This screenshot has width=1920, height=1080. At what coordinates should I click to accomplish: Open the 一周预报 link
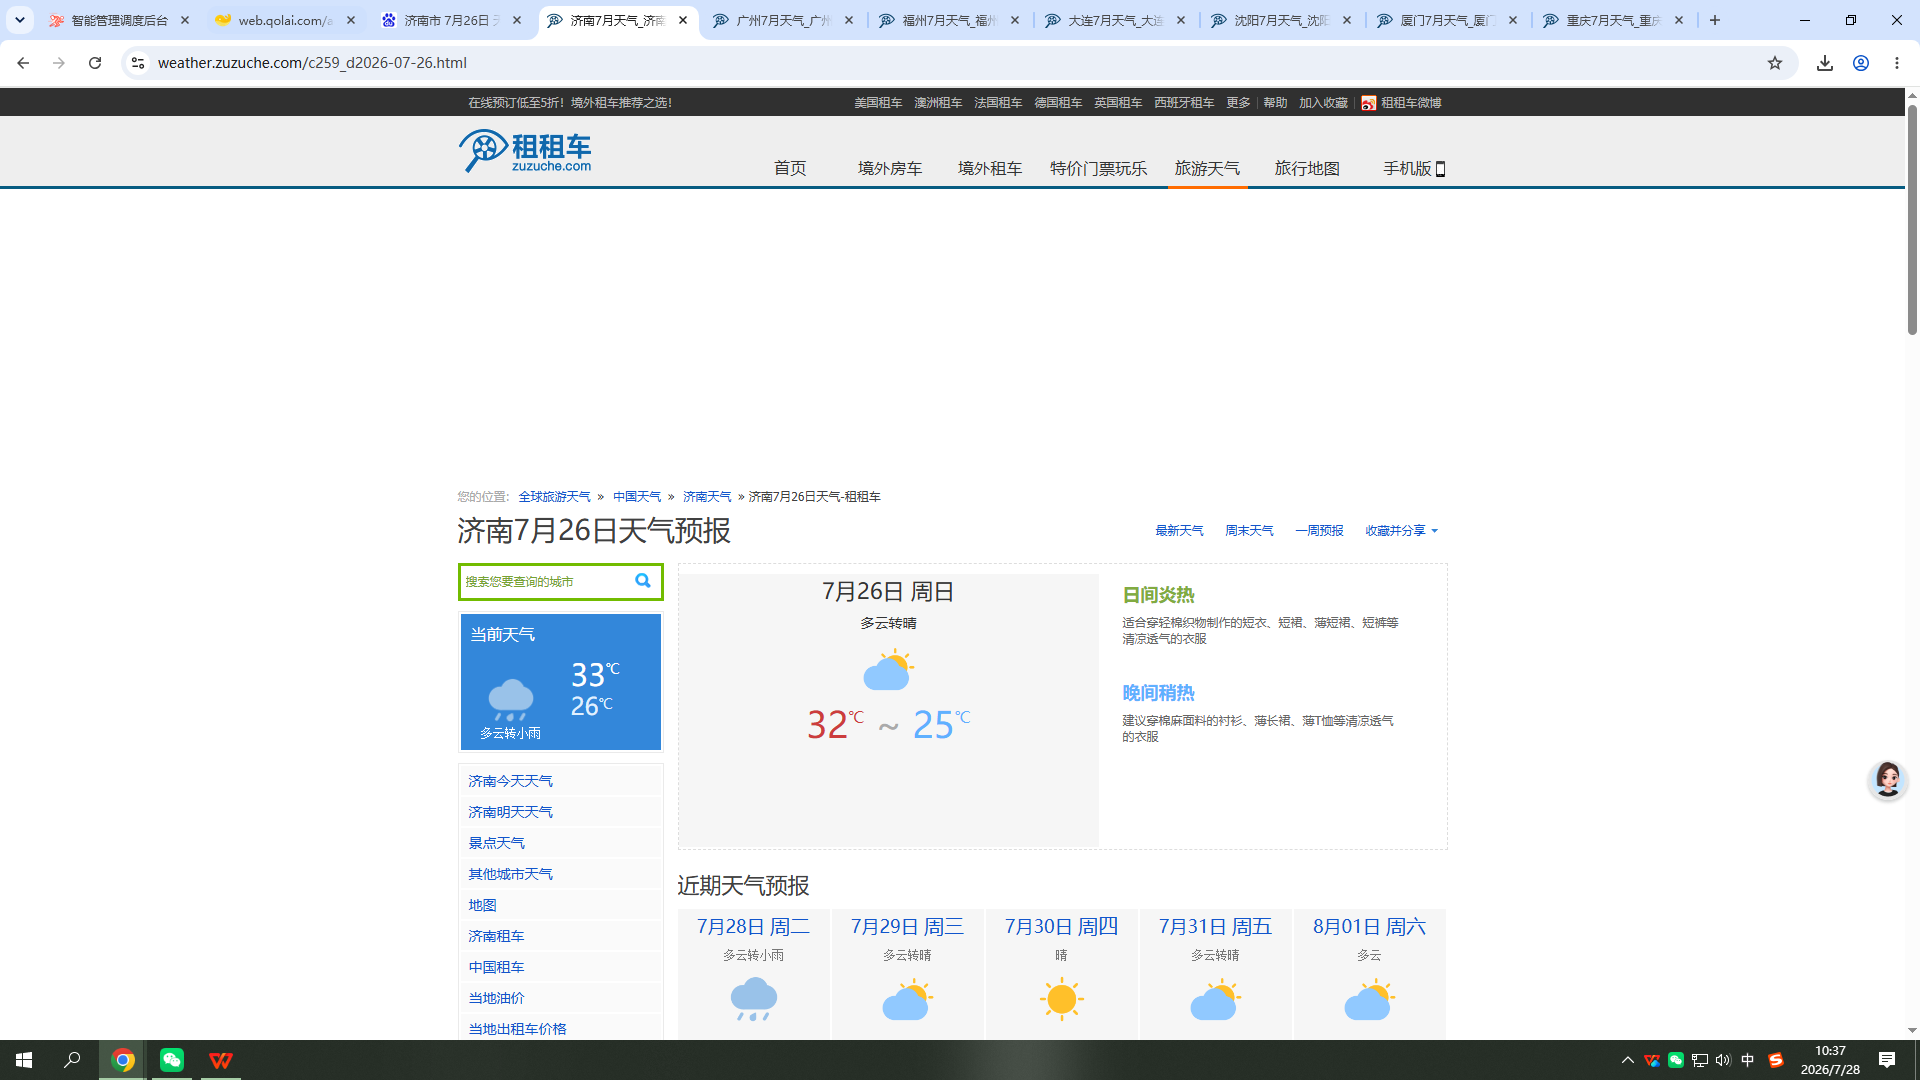click(x=1319, y=531)
